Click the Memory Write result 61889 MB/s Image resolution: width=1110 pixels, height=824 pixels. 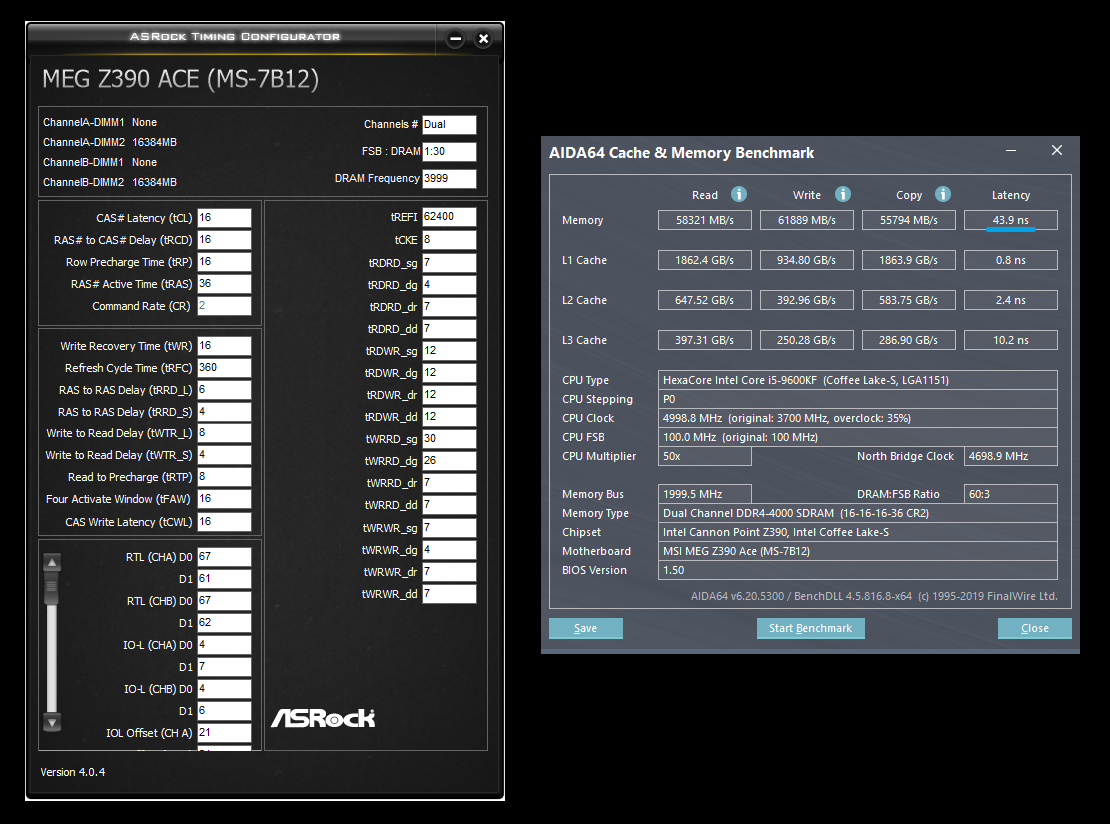coord(806,220)
